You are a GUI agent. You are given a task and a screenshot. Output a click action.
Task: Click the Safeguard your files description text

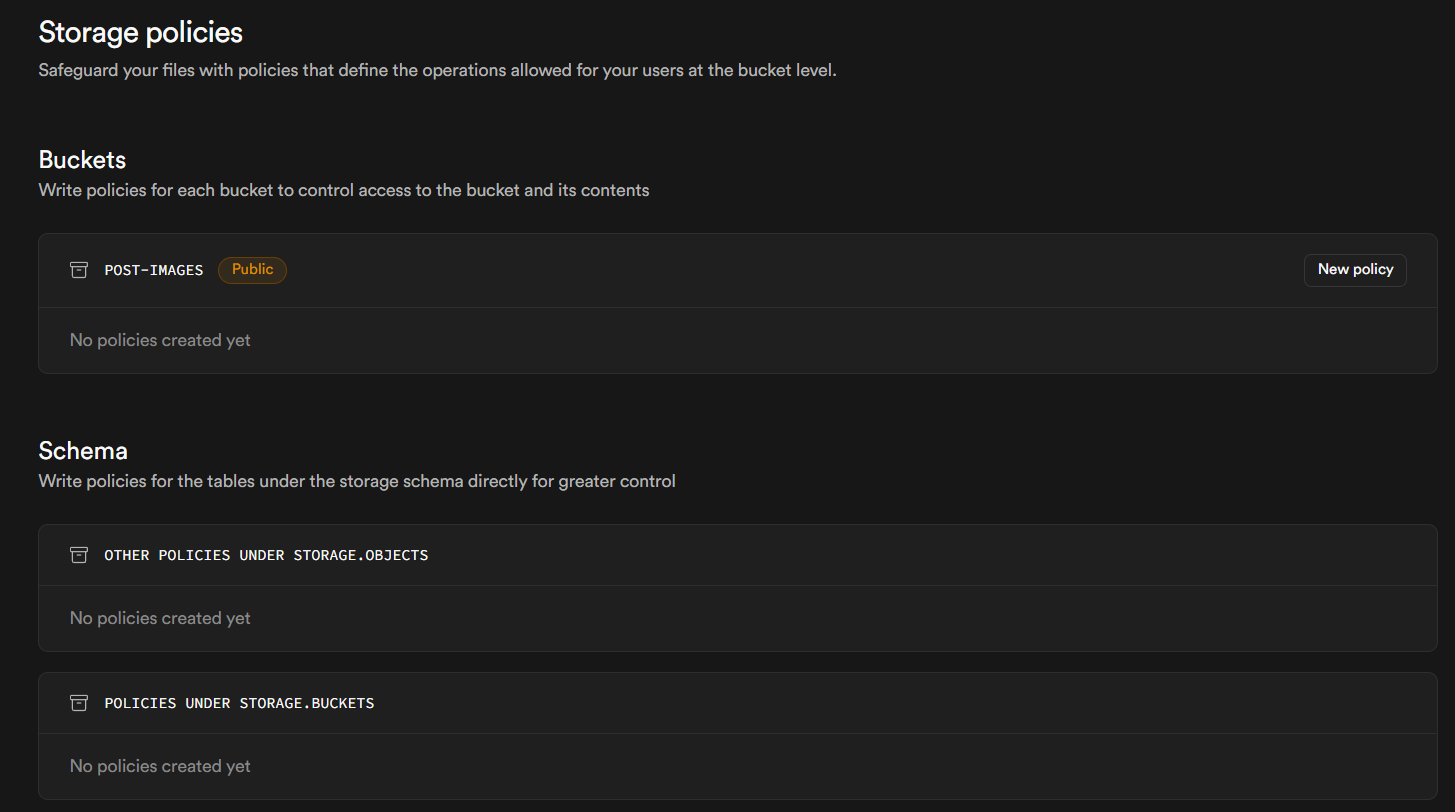(437, 72)
